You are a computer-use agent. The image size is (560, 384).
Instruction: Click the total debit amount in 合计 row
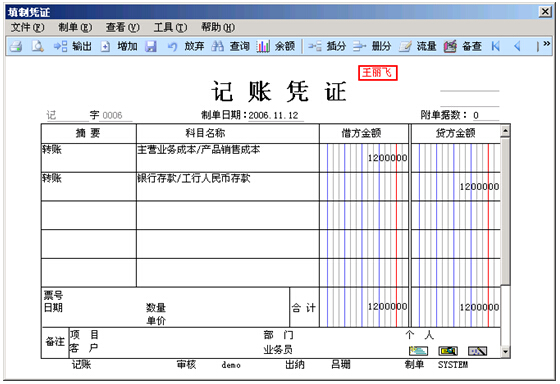pos(388,307)
